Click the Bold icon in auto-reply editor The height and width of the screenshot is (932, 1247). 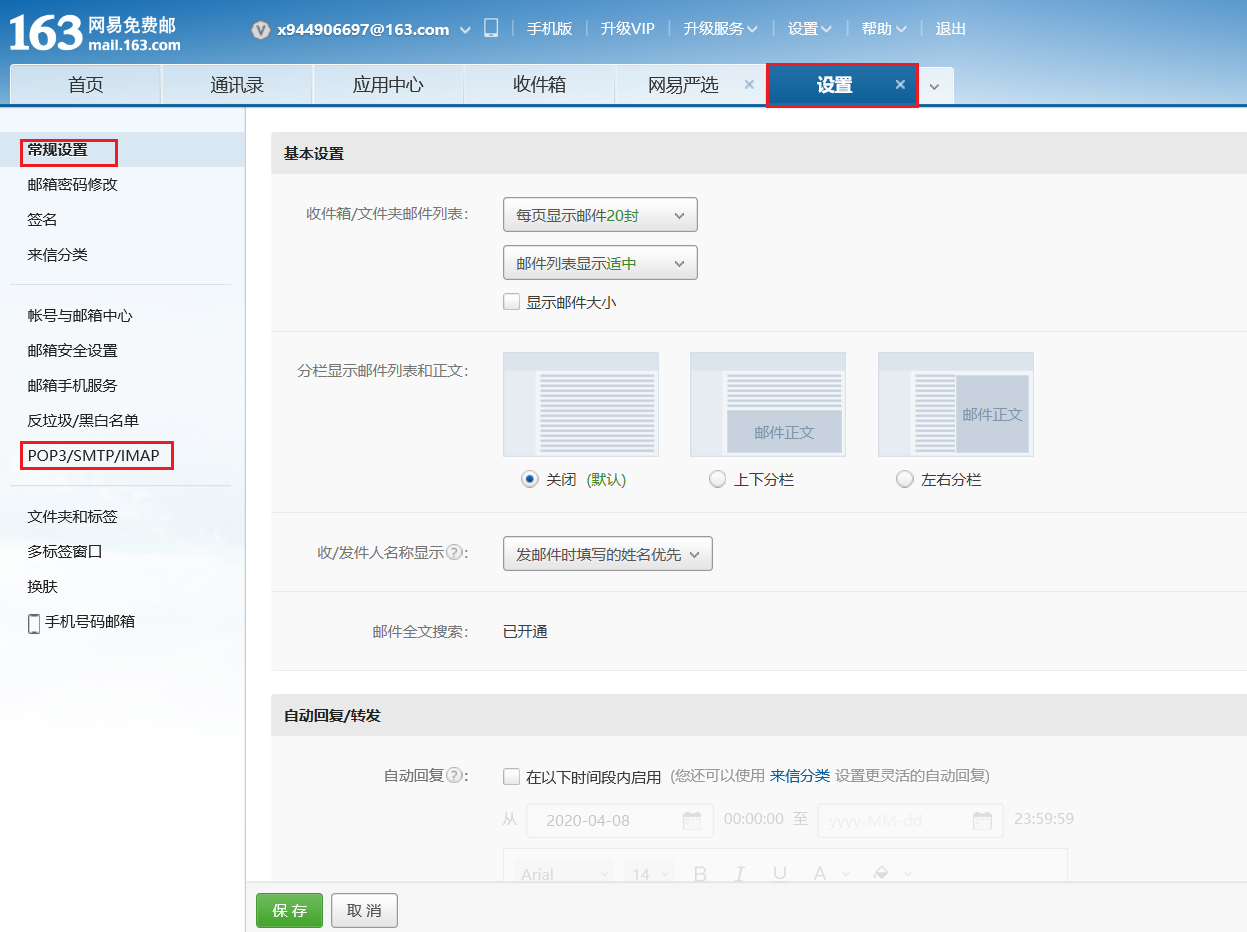[x=700, y=874]
